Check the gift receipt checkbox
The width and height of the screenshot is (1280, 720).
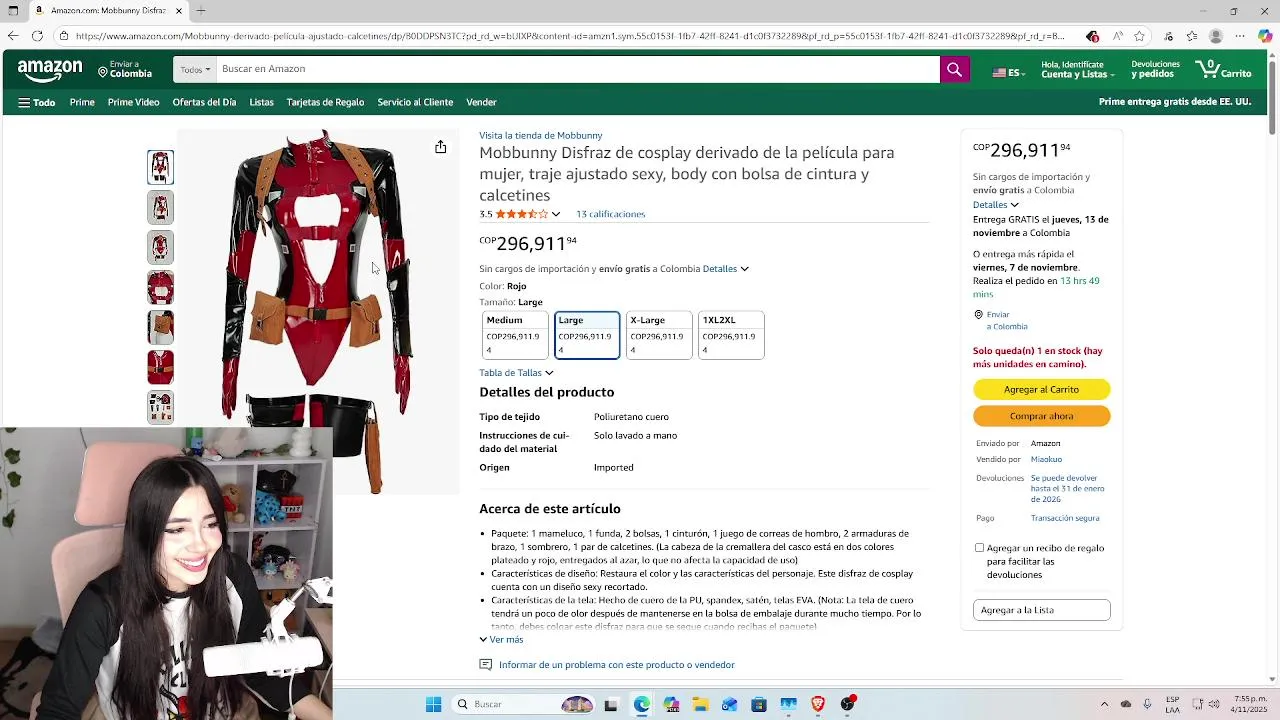(979, 548)
